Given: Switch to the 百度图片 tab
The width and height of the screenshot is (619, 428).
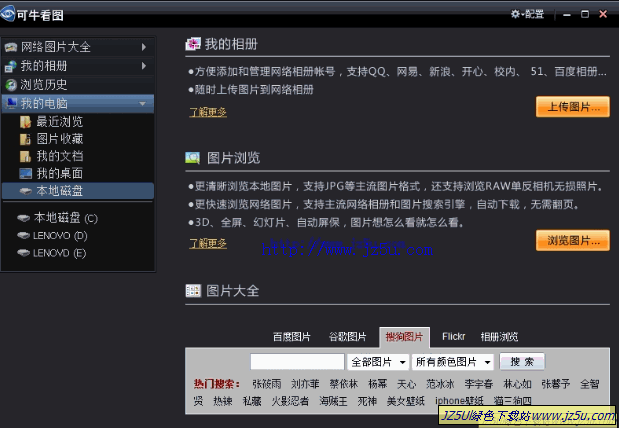Looking at the screenshot, I should pyautogui.click(x=292, y=337).
